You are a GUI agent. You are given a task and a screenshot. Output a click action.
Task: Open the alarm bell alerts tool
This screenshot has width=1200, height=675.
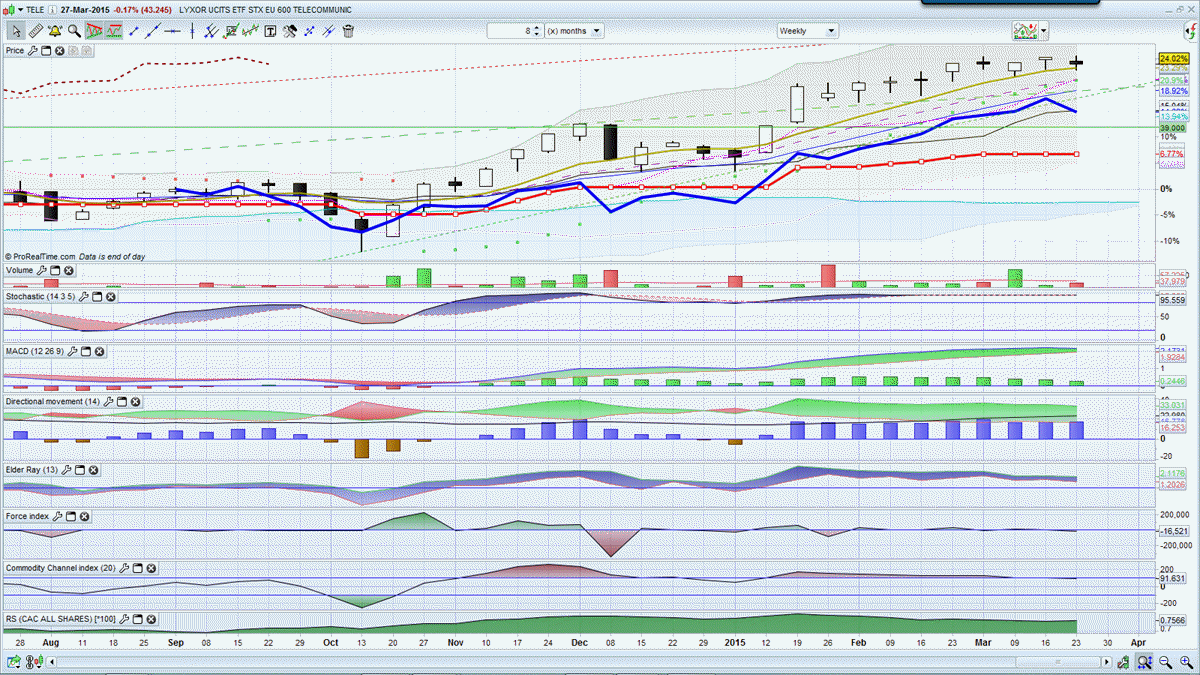[54, 31]
